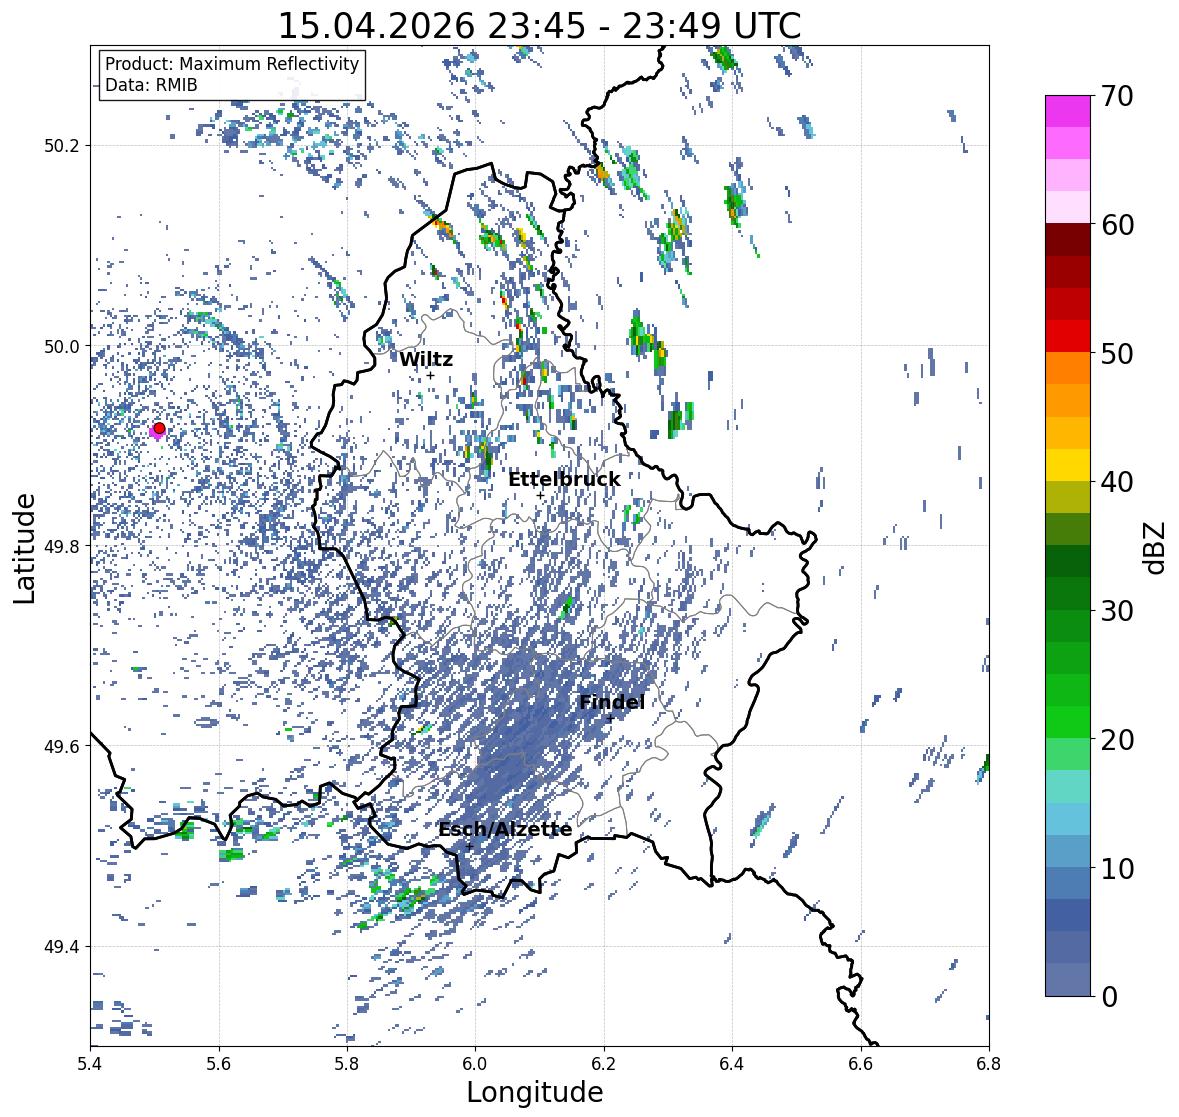Click the red radar location dot
Image resolution: width=1179 pixels, height=1117 pixels.
(x=159, y=428)
